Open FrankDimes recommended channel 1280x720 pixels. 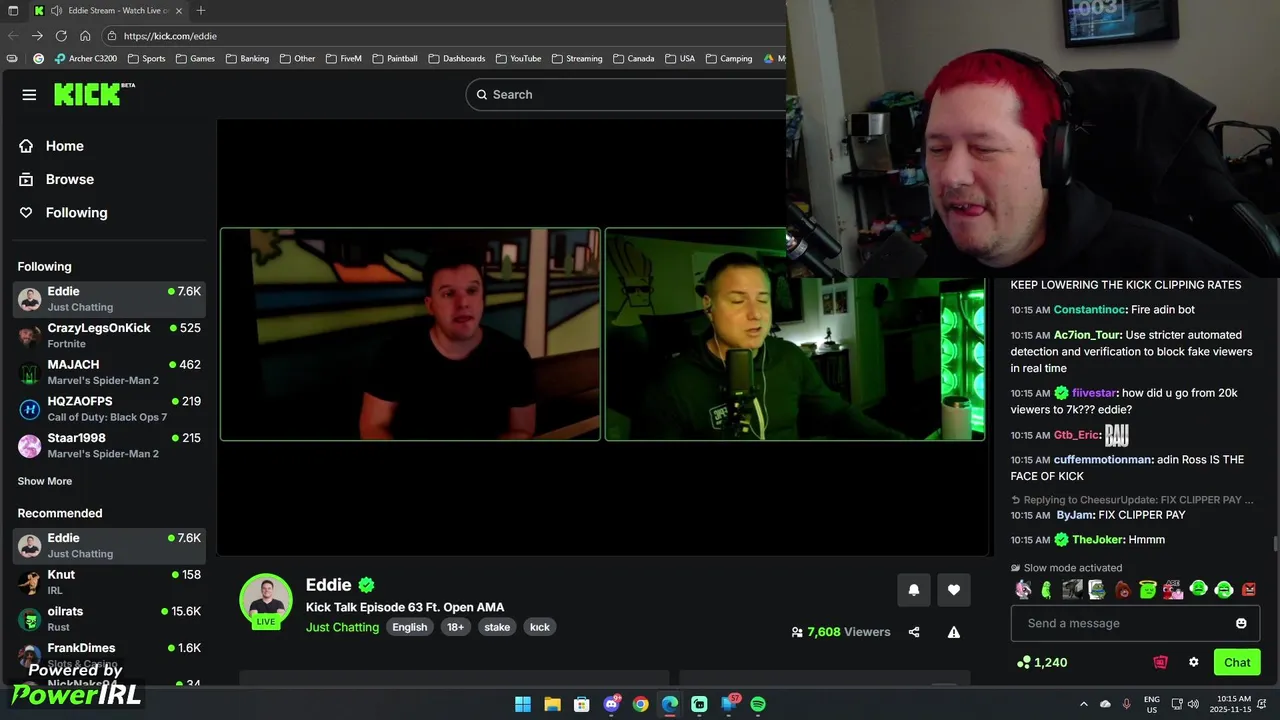point(109,655)
